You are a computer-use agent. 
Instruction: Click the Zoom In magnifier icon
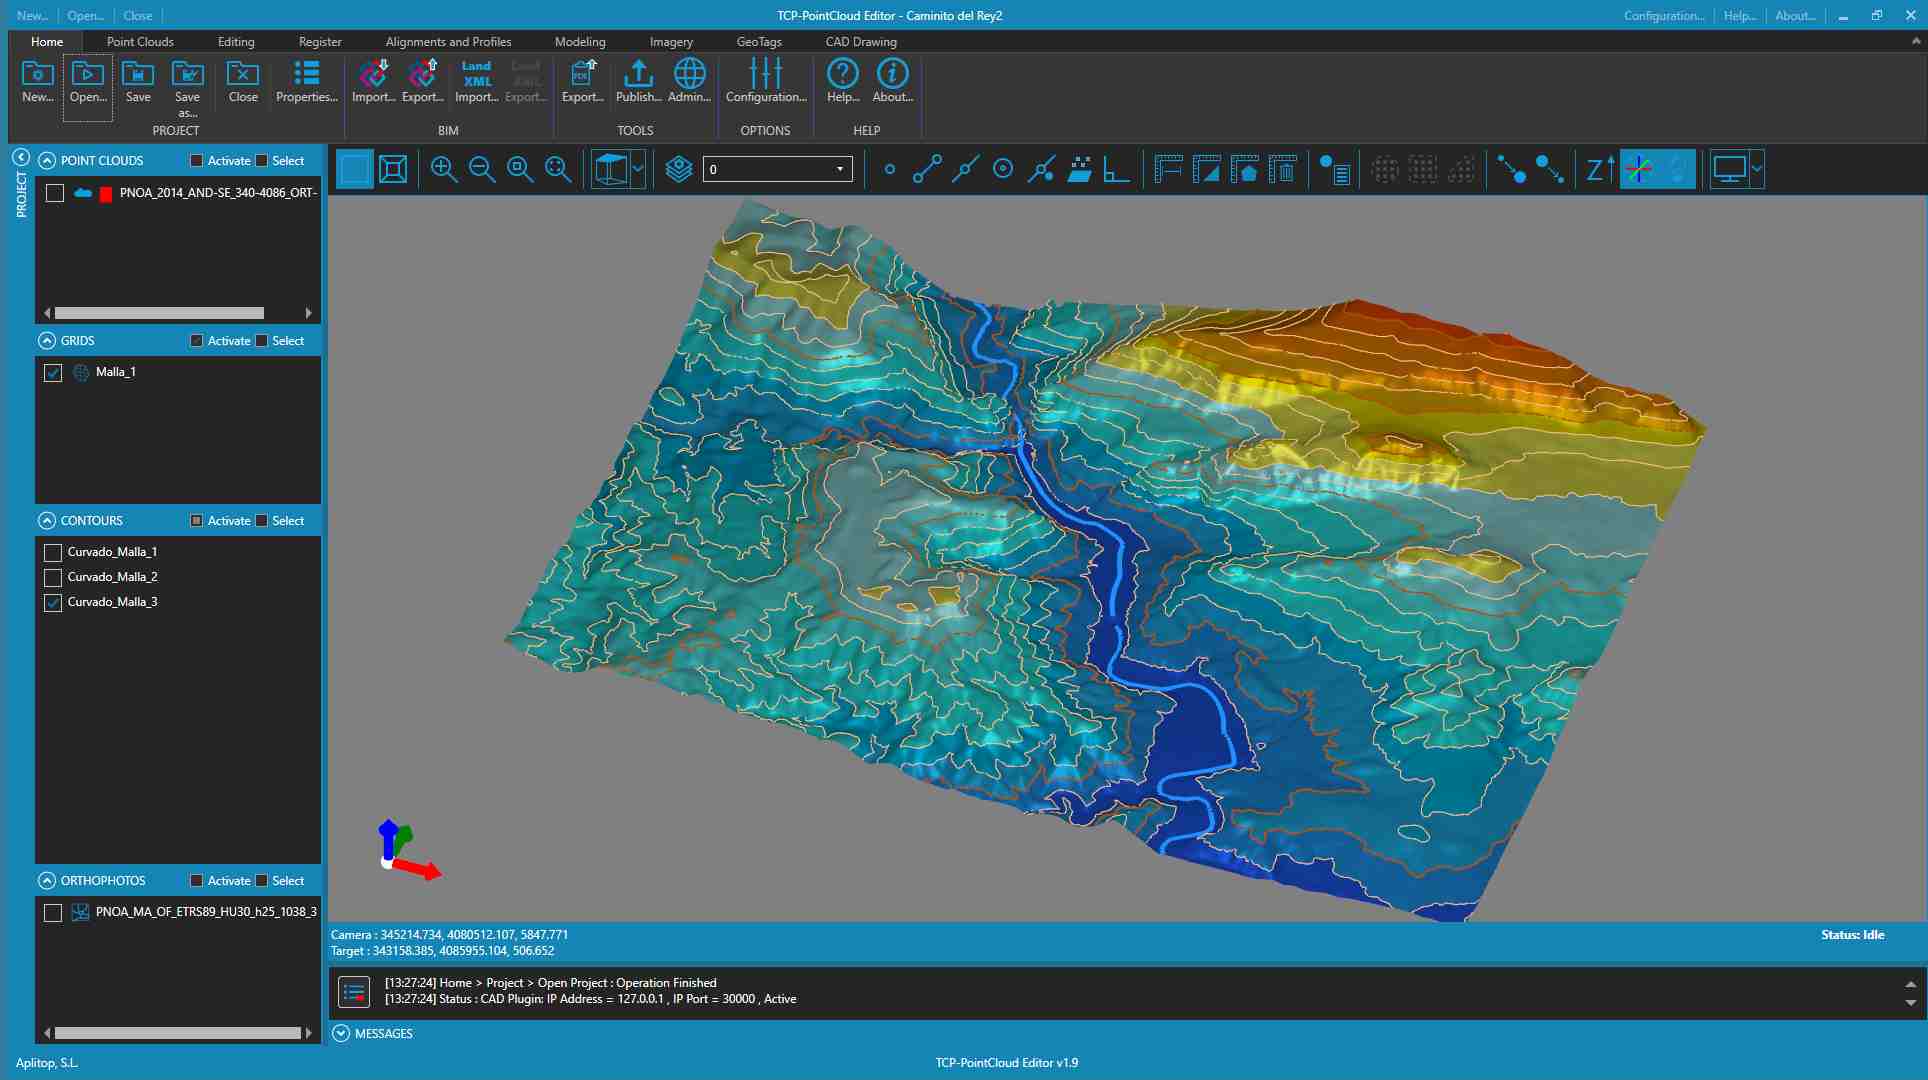(x=443, y=169)
